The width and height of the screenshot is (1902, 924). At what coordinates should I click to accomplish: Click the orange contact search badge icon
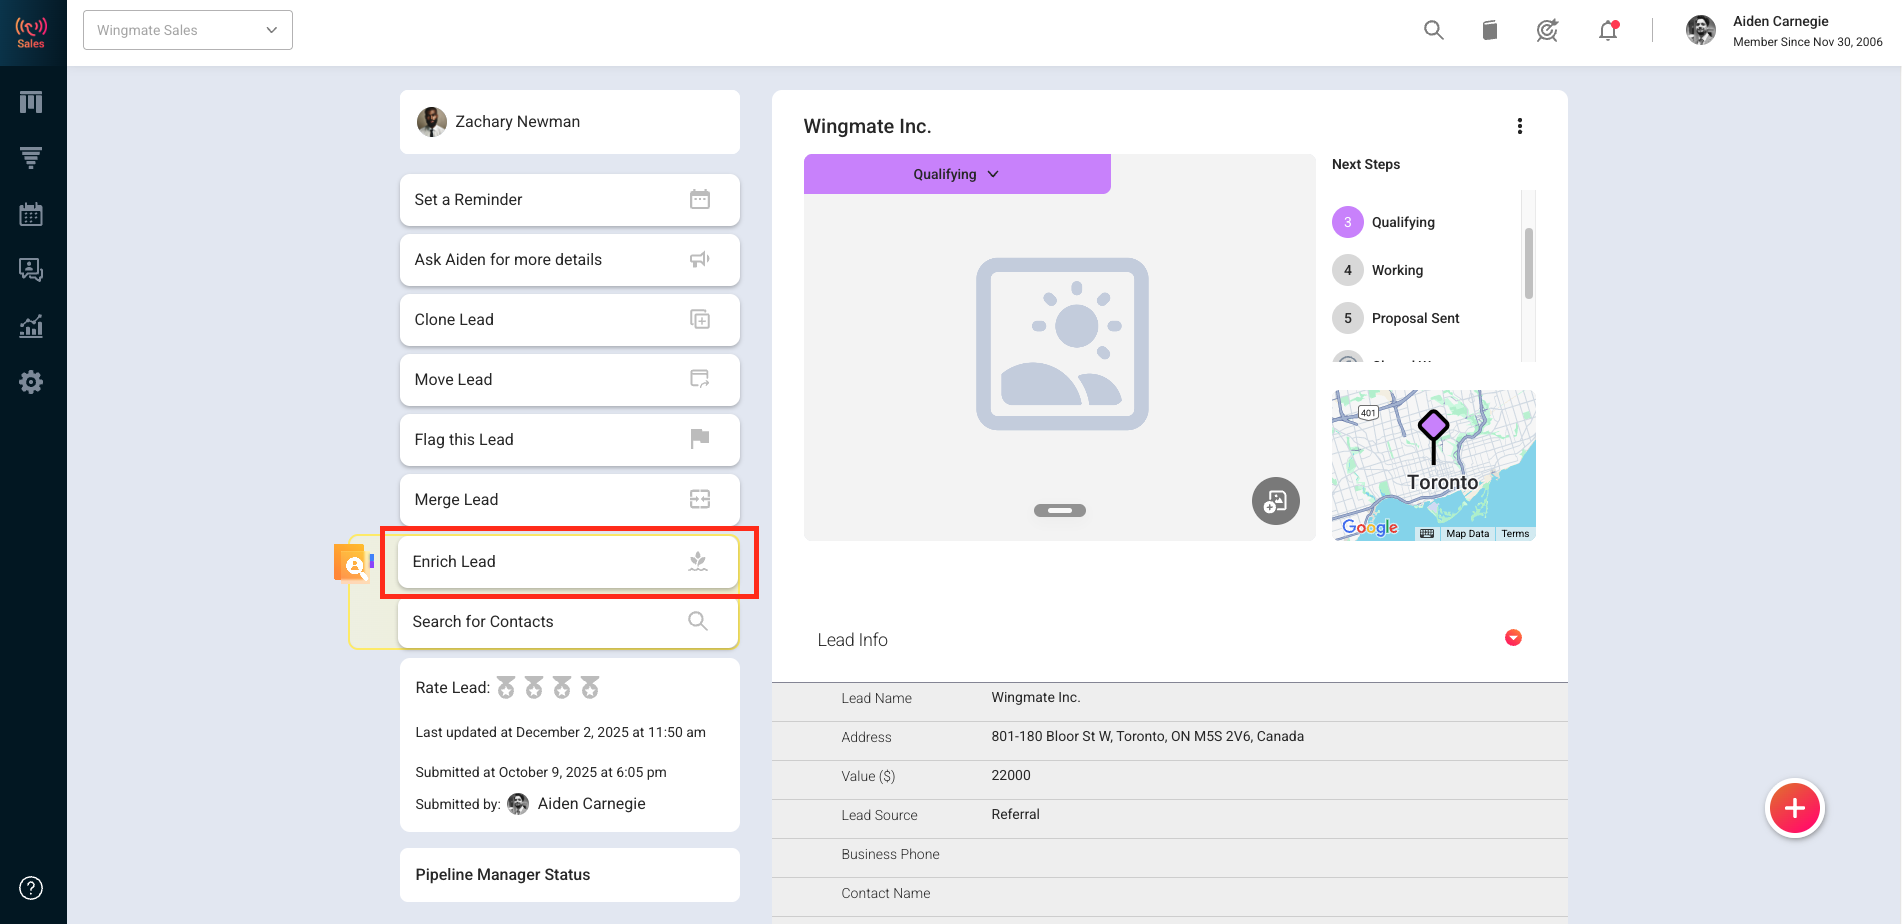tap(351, 563)
